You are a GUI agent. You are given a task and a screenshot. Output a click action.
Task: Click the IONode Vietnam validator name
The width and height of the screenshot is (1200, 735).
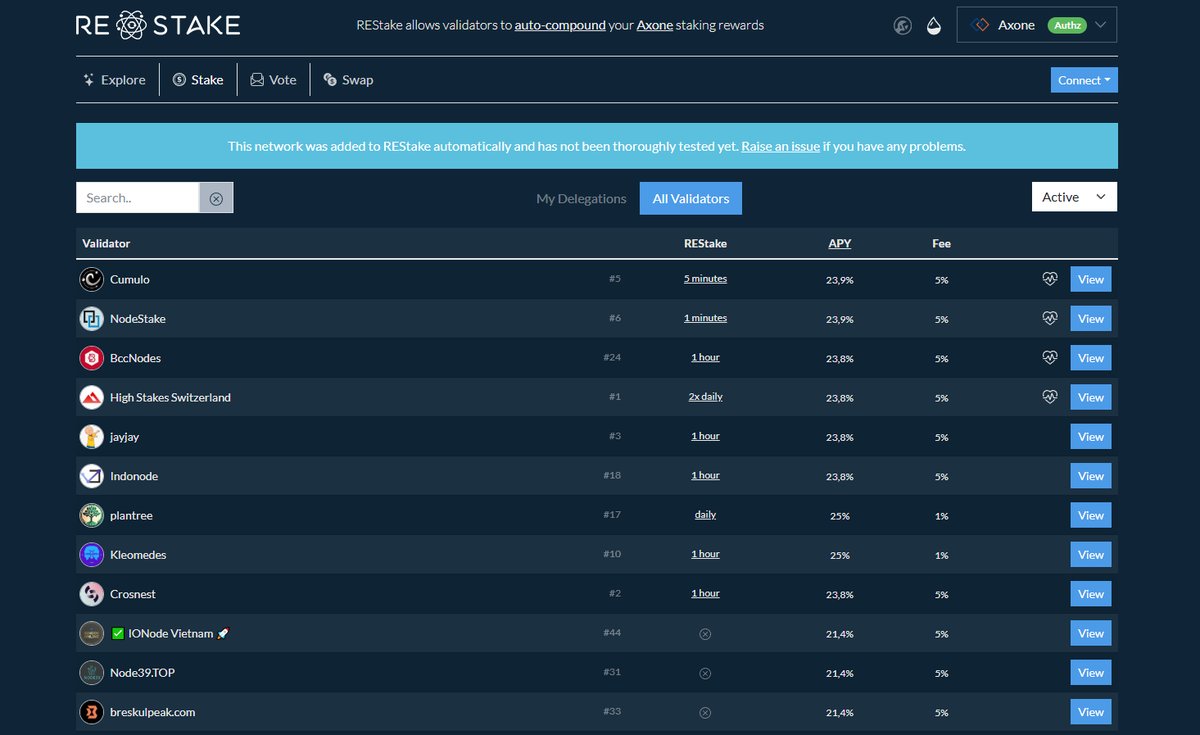pos(171,634)
